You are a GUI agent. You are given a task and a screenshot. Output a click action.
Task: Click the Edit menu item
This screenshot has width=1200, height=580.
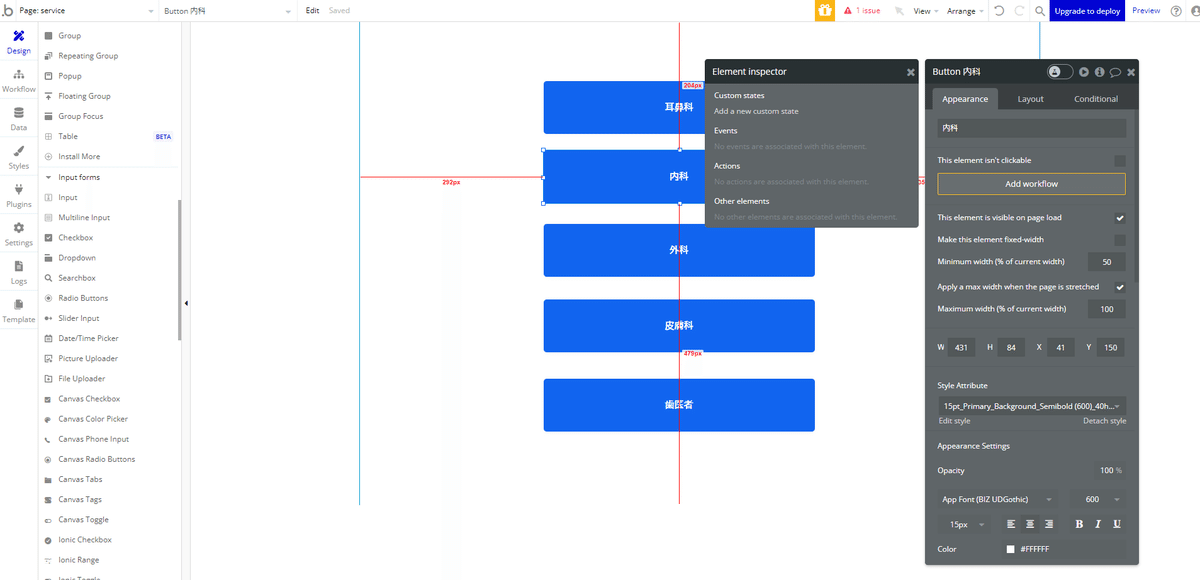312,11
